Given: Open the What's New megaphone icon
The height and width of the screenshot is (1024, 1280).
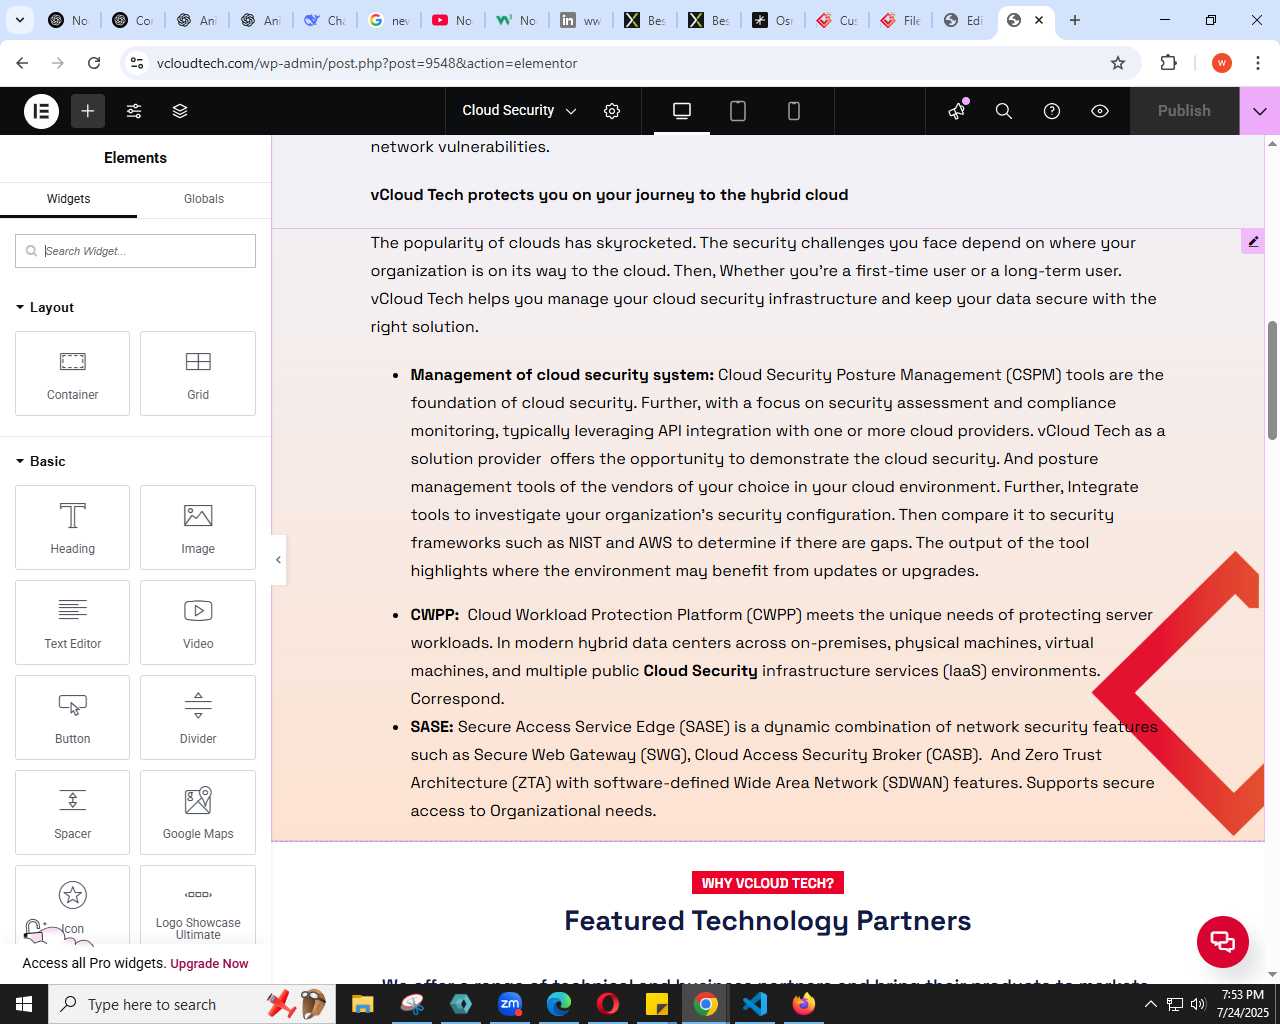Looking at the screenshot, I should pos(957,111).
